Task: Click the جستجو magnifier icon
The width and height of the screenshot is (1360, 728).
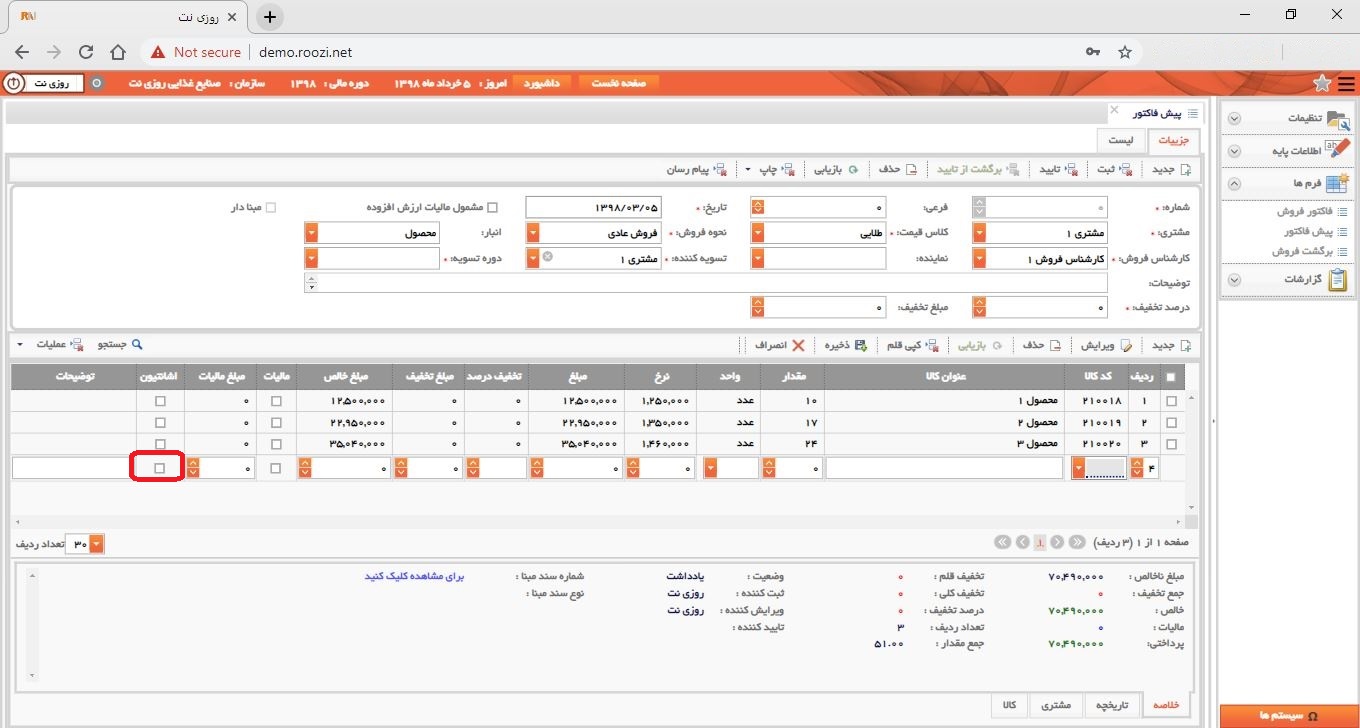Action: point(138,345)
